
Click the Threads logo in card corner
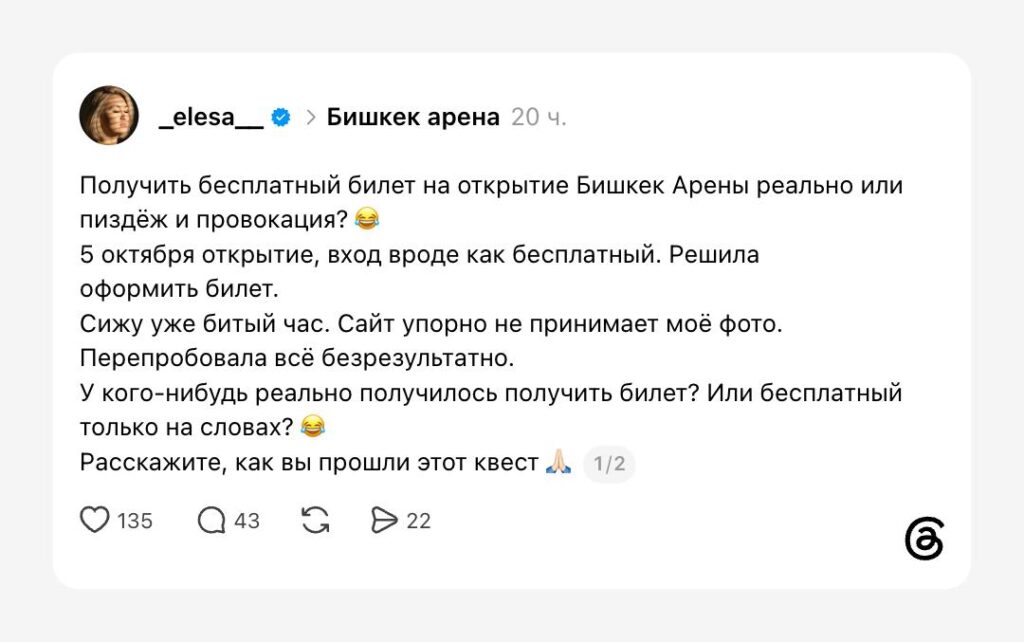[924, 539]
